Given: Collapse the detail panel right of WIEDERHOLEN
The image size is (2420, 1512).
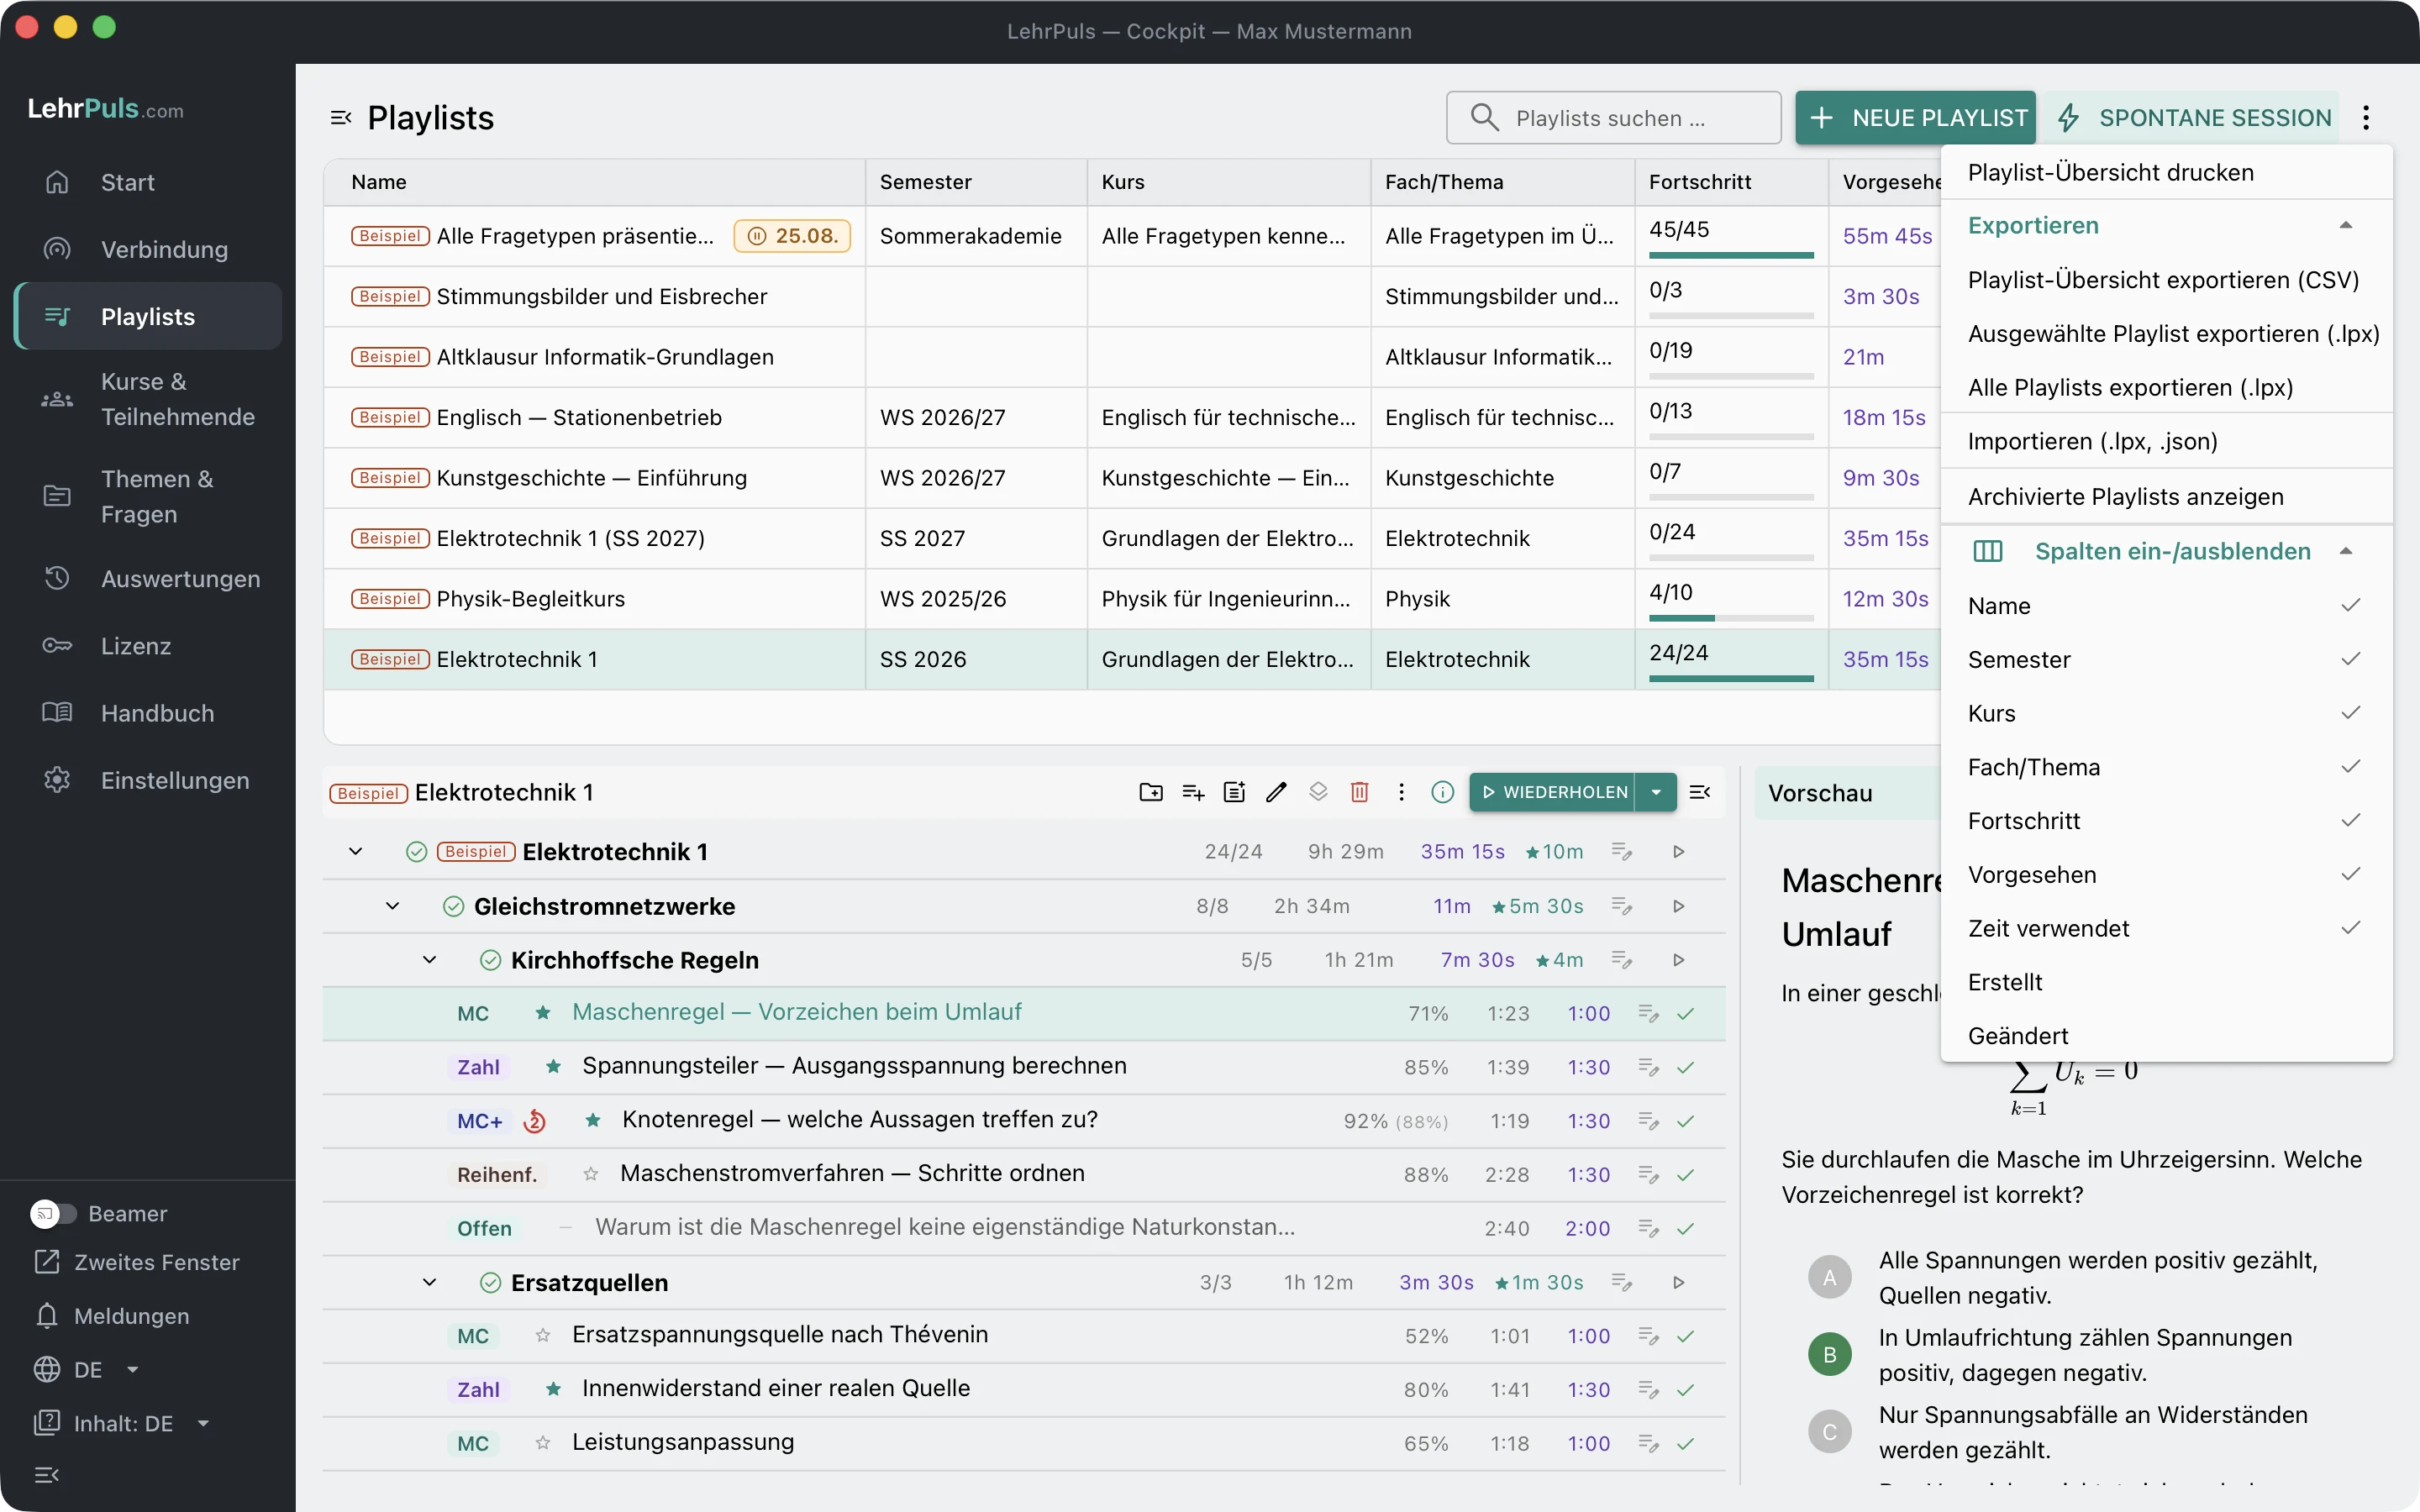Looking at the screenshot, I should [1700, 792].
